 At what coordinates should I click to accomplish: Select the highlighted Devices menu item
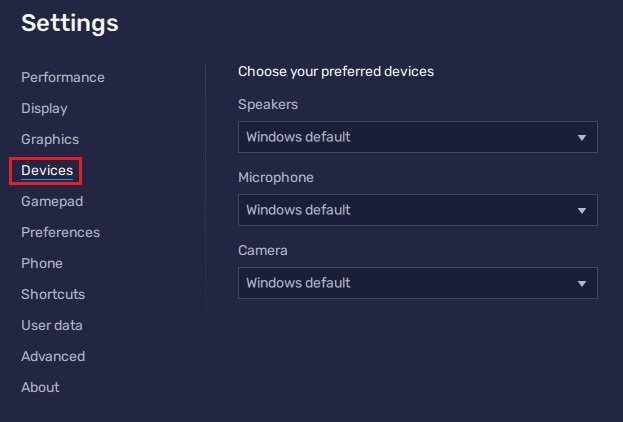click(x=47, y=171)
